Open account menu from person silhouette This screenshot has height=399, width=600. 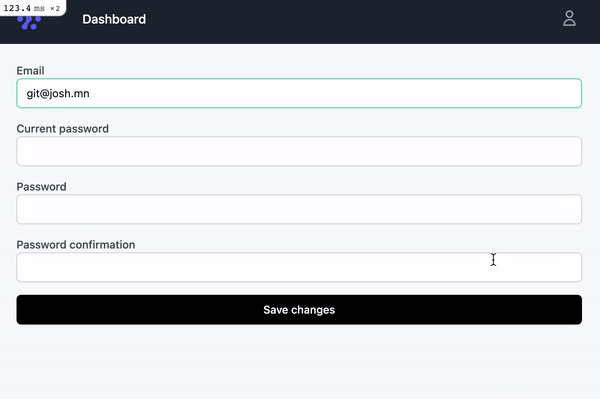click(569, 18)
